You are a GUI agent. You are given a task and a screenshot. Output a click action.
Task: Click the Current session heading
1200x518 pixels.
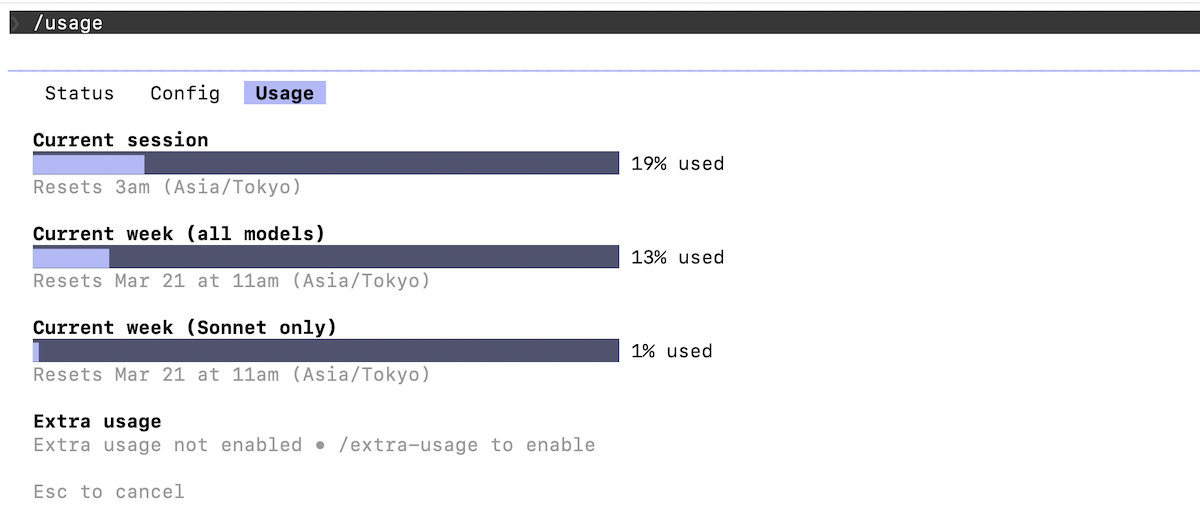coord(120,140)
